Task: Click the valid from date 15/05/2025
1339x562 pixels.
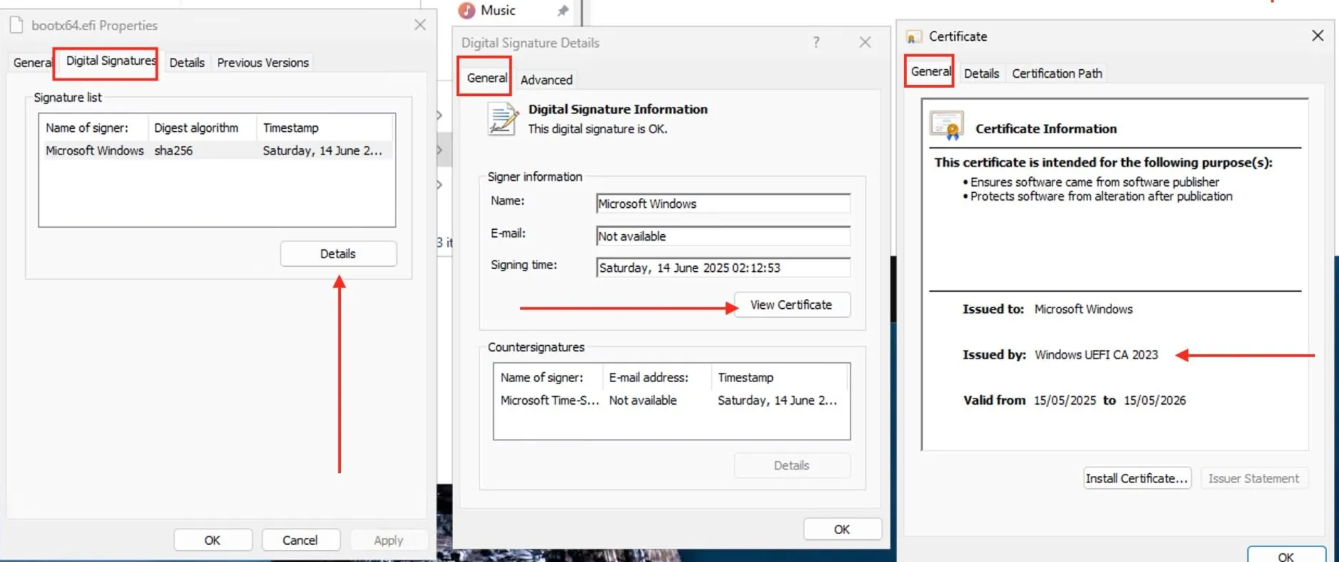Action: pyautogui.click(x=1065, y=400)
